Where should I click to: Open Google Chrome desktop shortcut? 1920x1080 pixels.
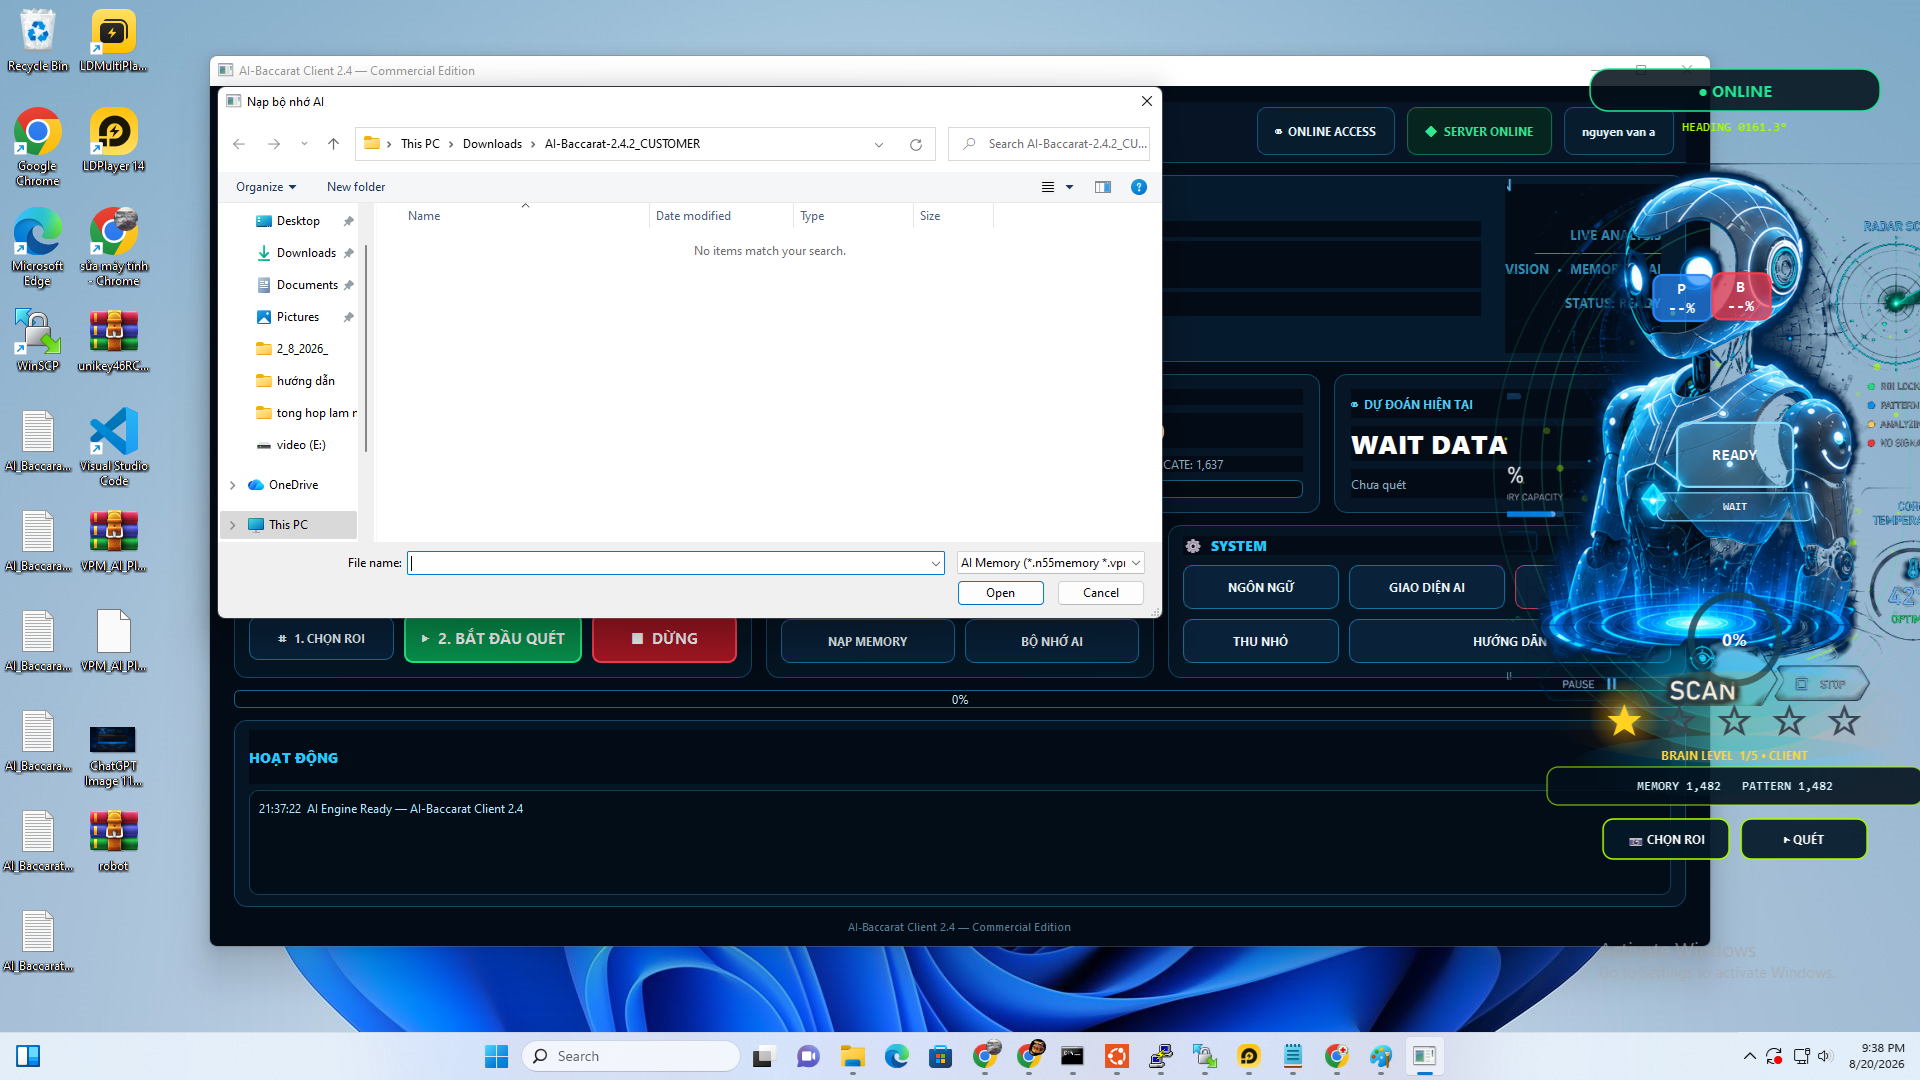click(38, 147)
